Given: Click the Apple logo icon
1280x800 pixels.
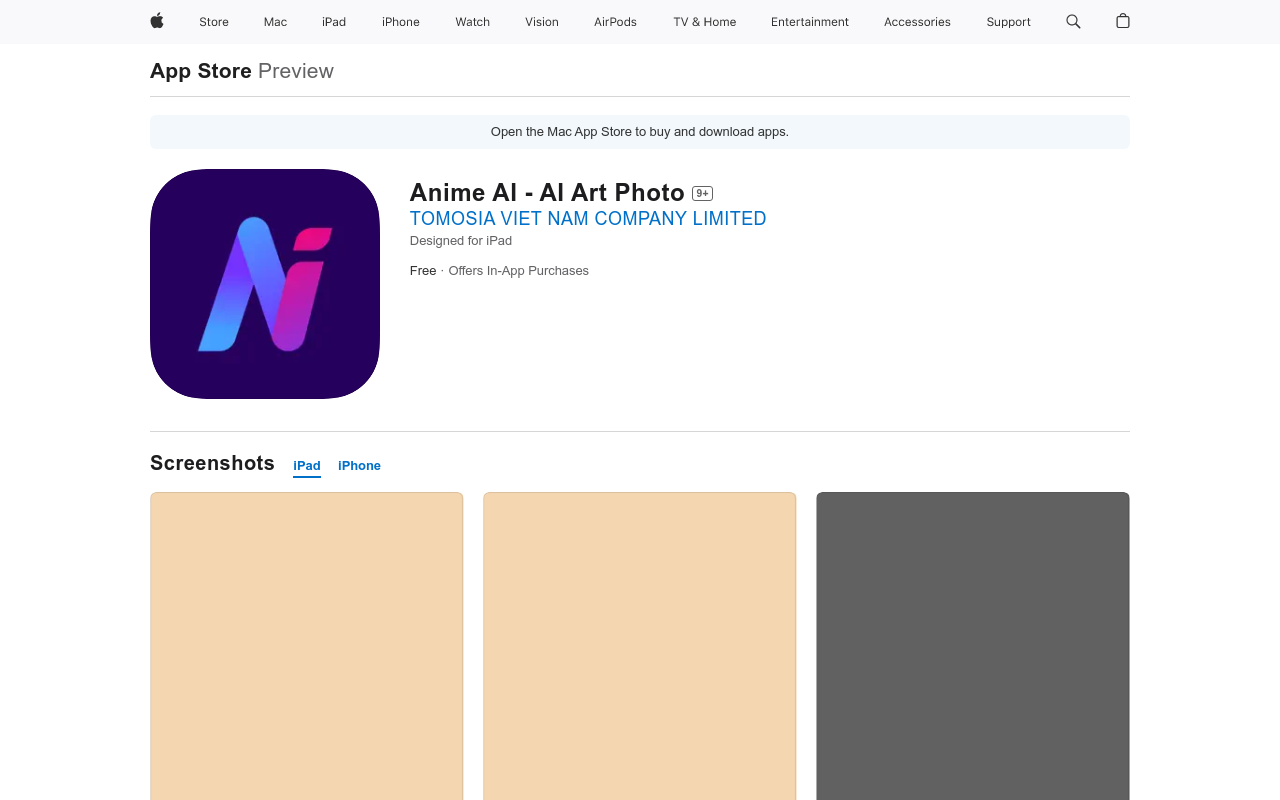Looking at the screenshot, I should tap(157, 21).
